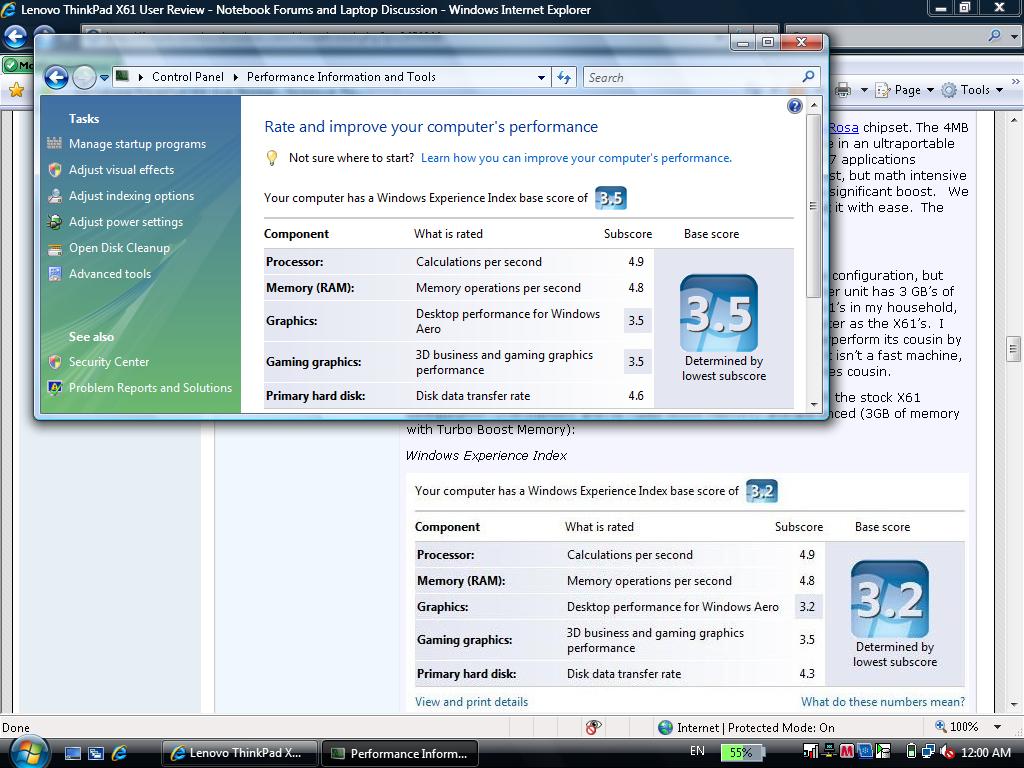Switch to Lenovo ThinkPad taskbar button
1024x768 pixels.
[240, 753]
